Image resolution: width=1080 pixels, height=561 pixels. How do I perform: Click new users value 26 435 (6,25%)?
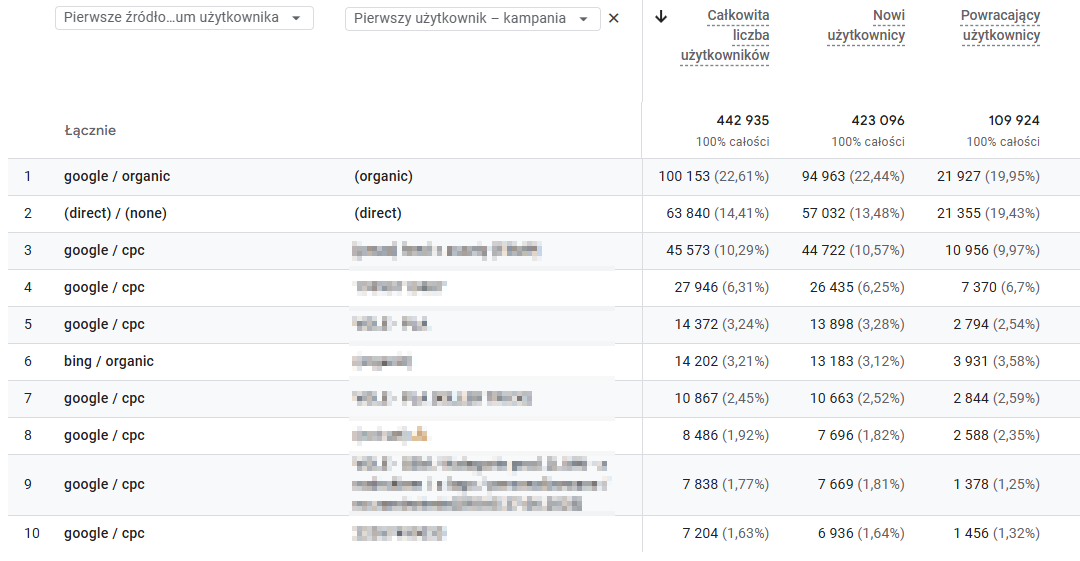[857, 287]
